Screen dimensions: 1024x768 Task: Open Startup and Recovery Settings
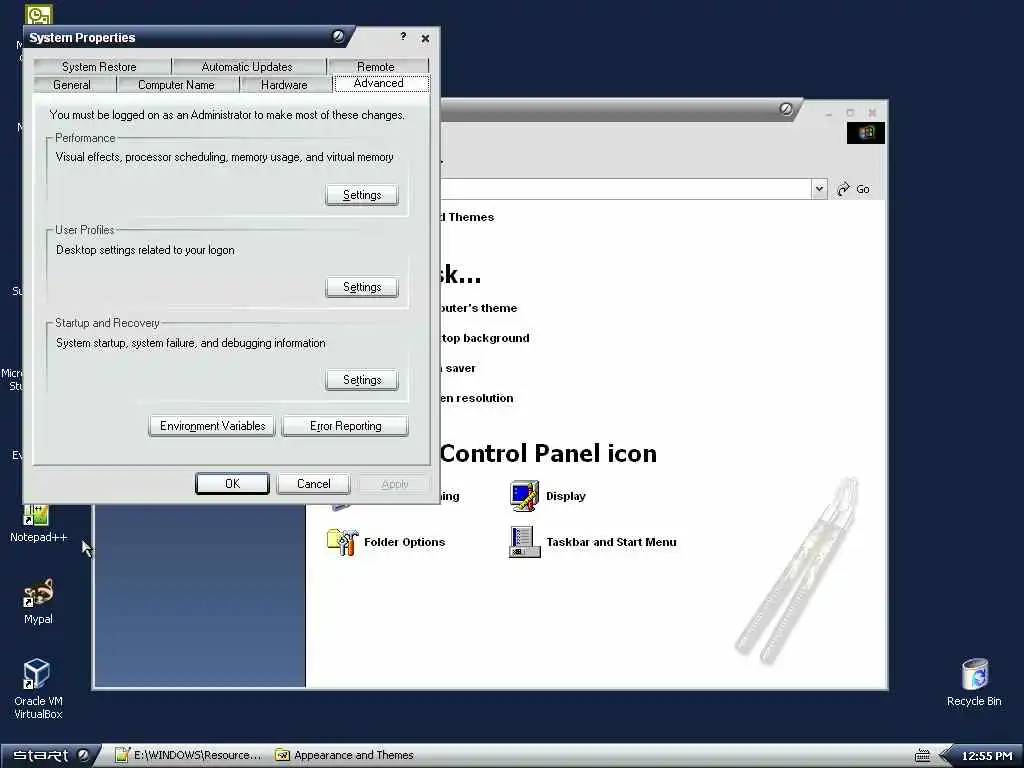click(362, 380)
